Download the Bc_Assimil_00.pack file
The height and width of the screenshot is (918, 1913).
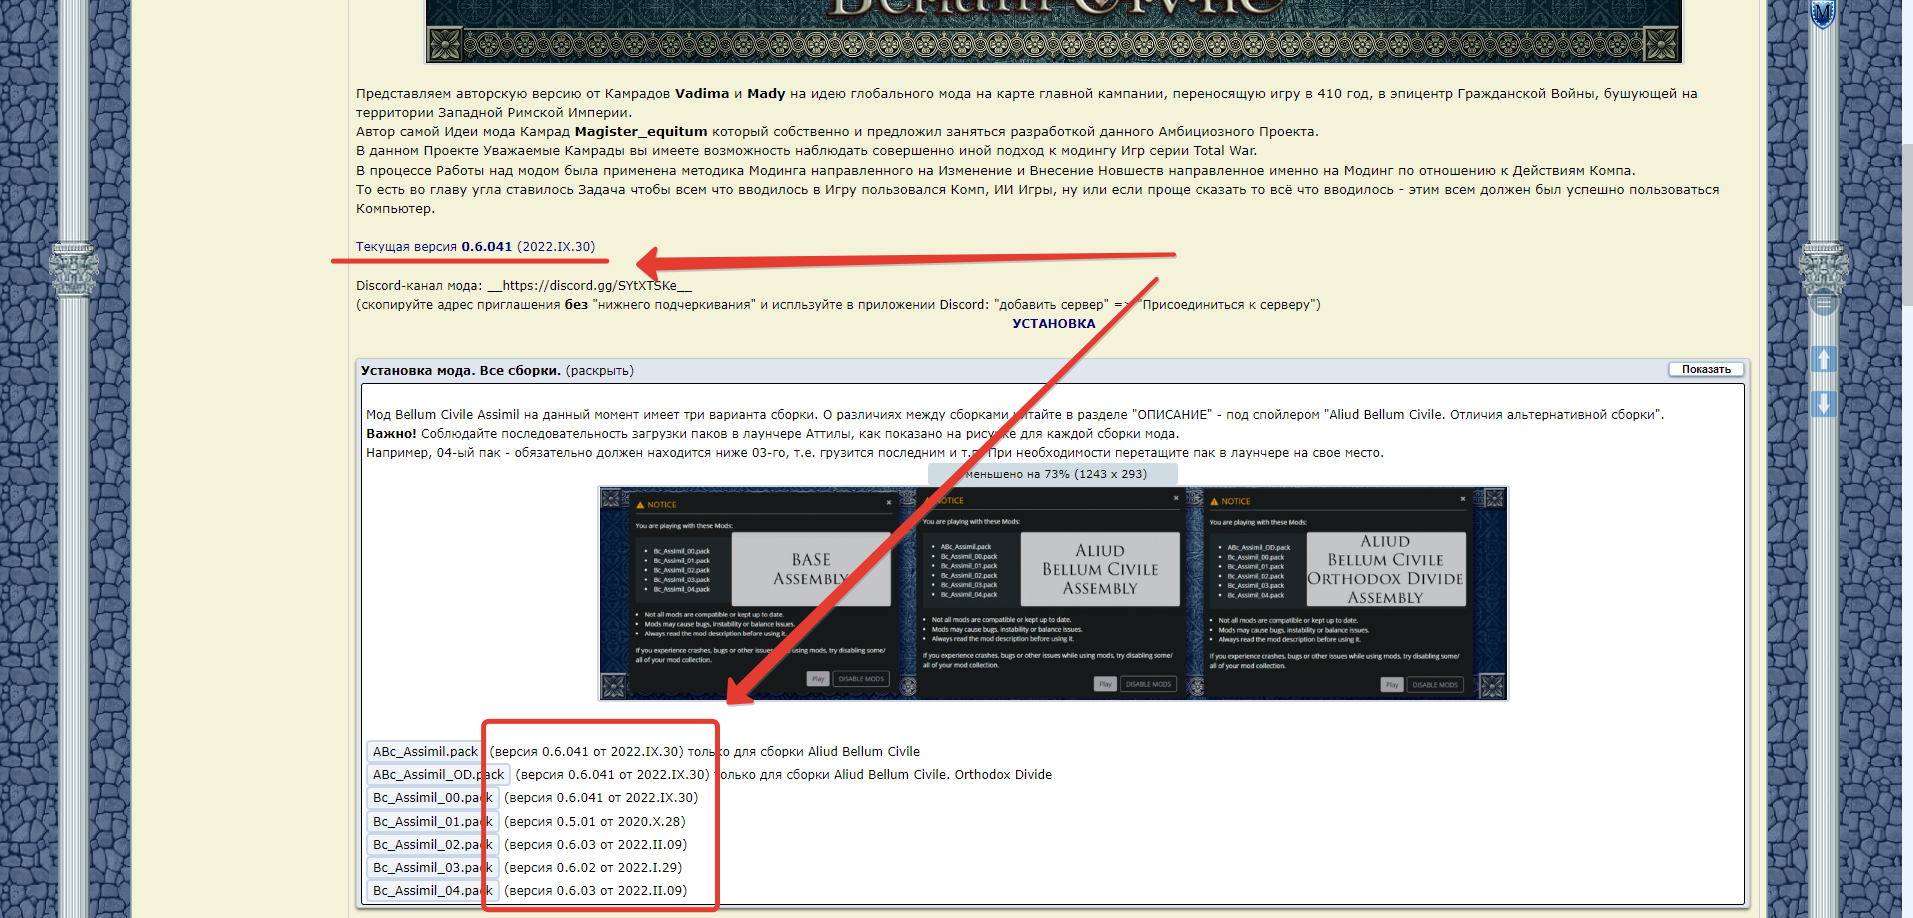click(432, 798)
